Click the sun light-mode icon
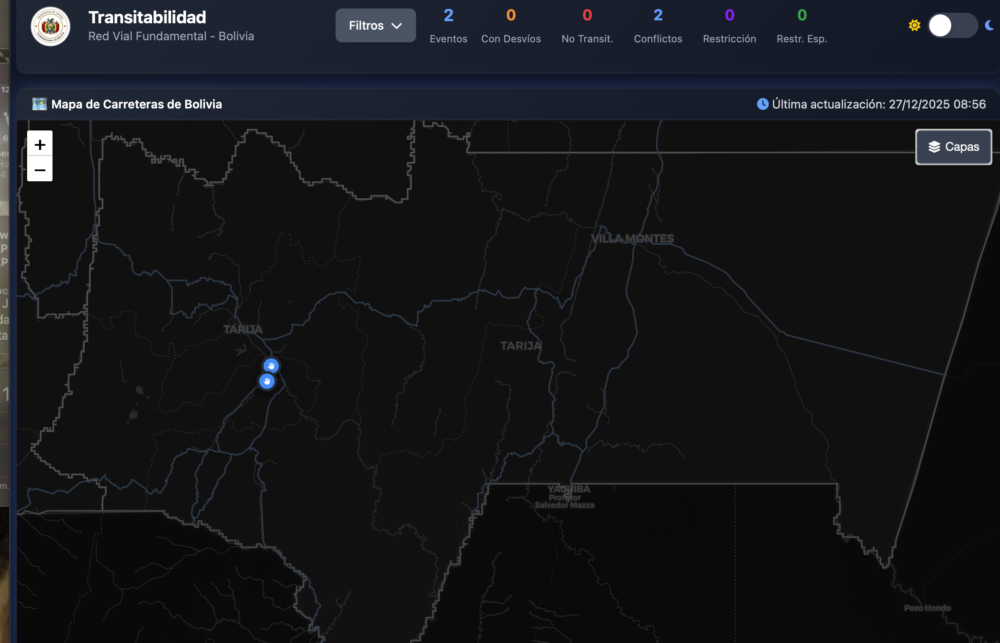 coord(914,26)
